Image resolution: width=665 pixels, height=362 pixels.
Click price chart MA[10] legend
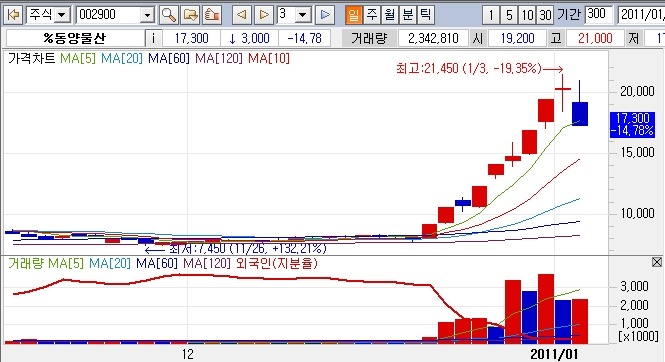click(269, 58)
